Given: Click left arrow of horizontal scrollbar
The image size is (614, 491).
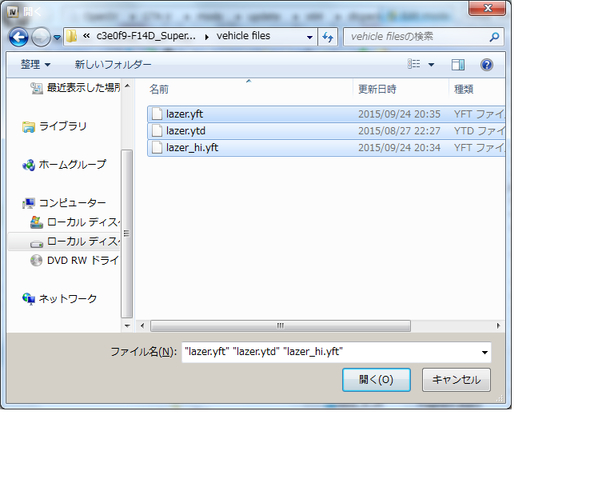Looking at the screenshot, I should tap(142, 326).
